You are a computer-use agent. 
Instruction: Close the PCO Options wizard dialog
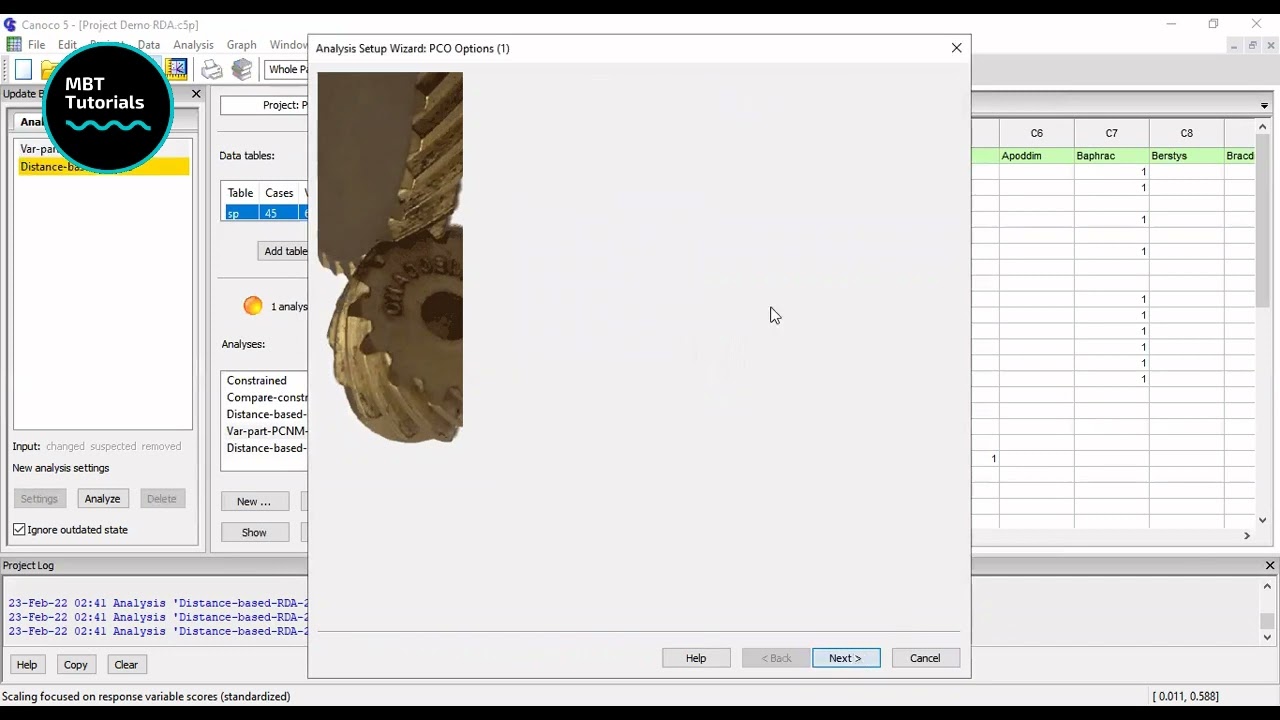[957, 48]
